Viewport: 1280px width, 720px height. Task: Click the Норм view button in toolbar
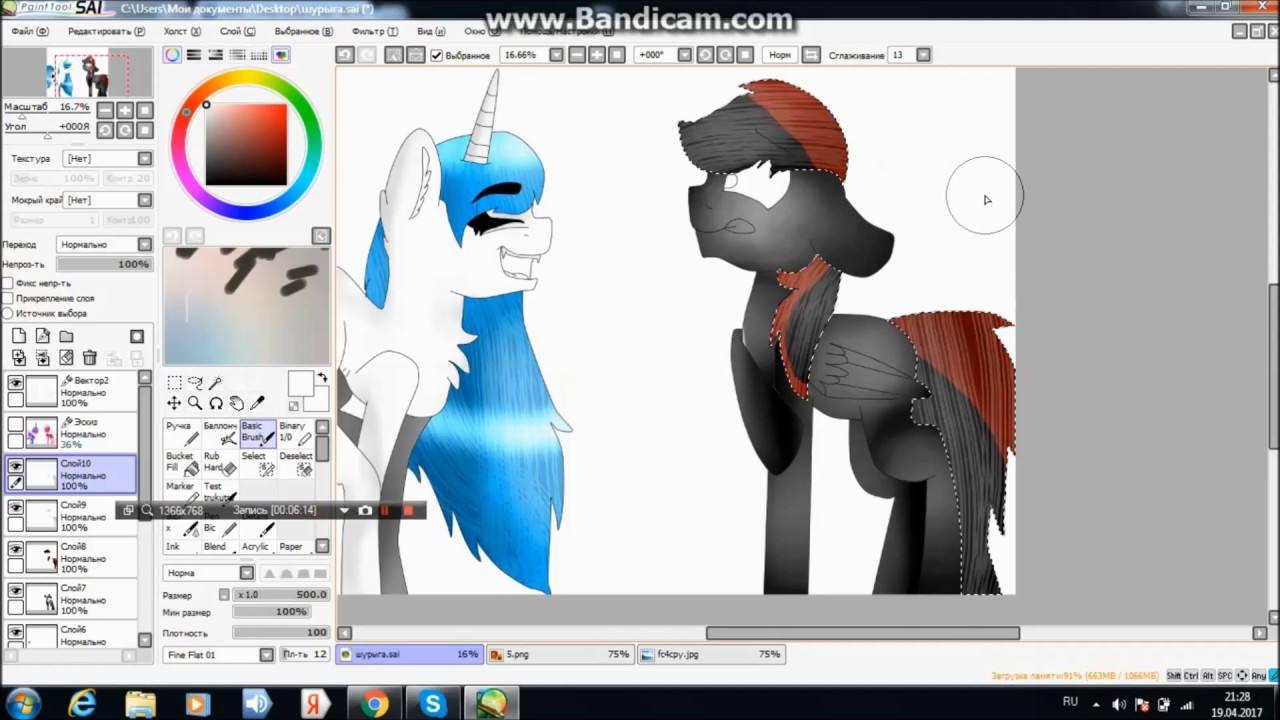click(x=780, y=55)
